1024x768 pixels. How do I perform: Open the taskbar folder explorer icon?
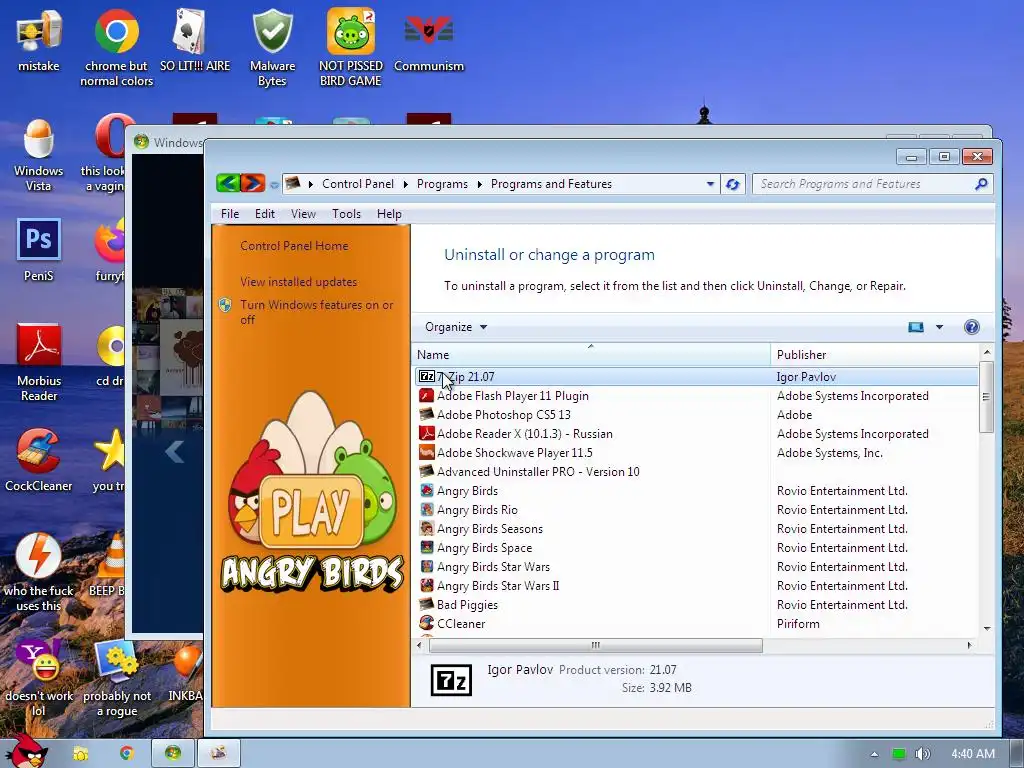(x=81, y=753)
